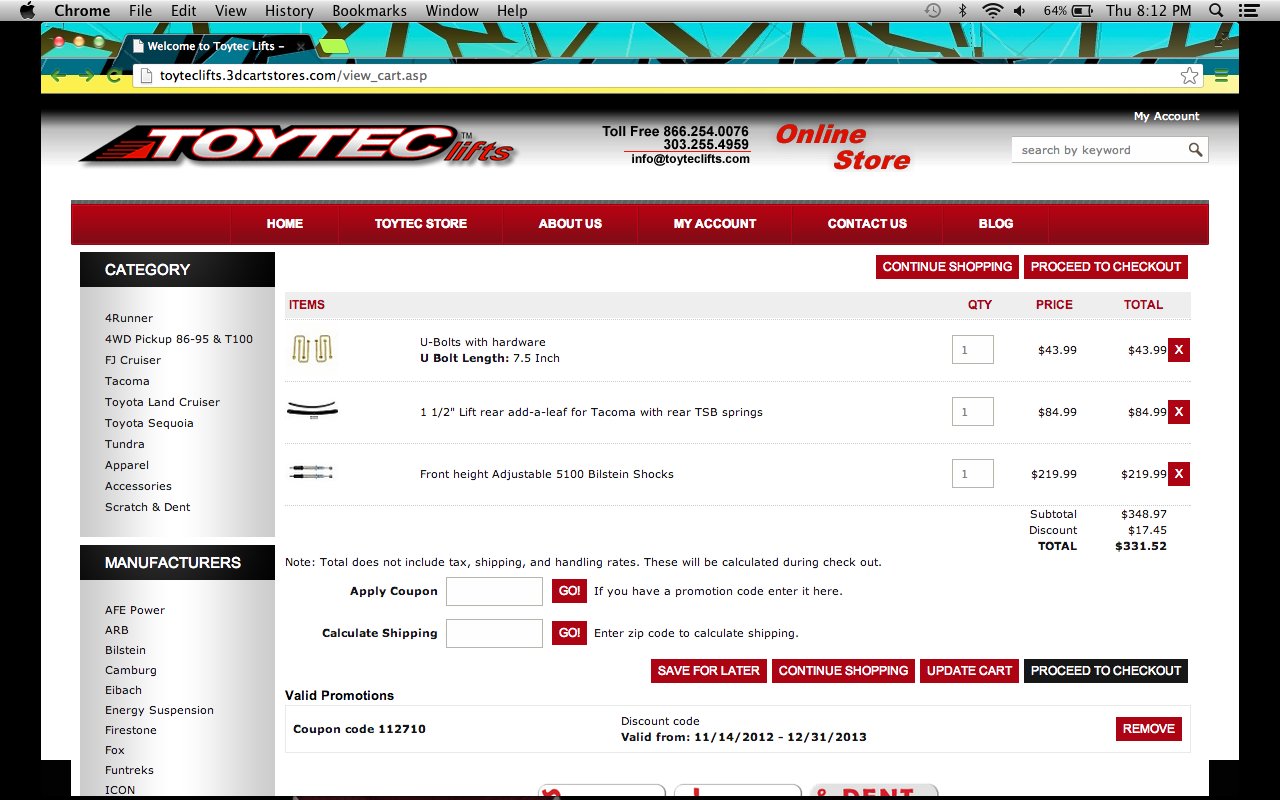Screen dimensions: 1280x800
Task: Click SAVE FOR LATER
Action: (x=709, y=671)
